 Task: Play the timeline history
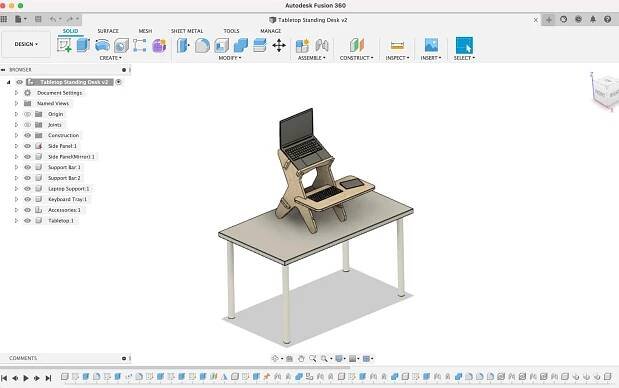coord(26,378)
